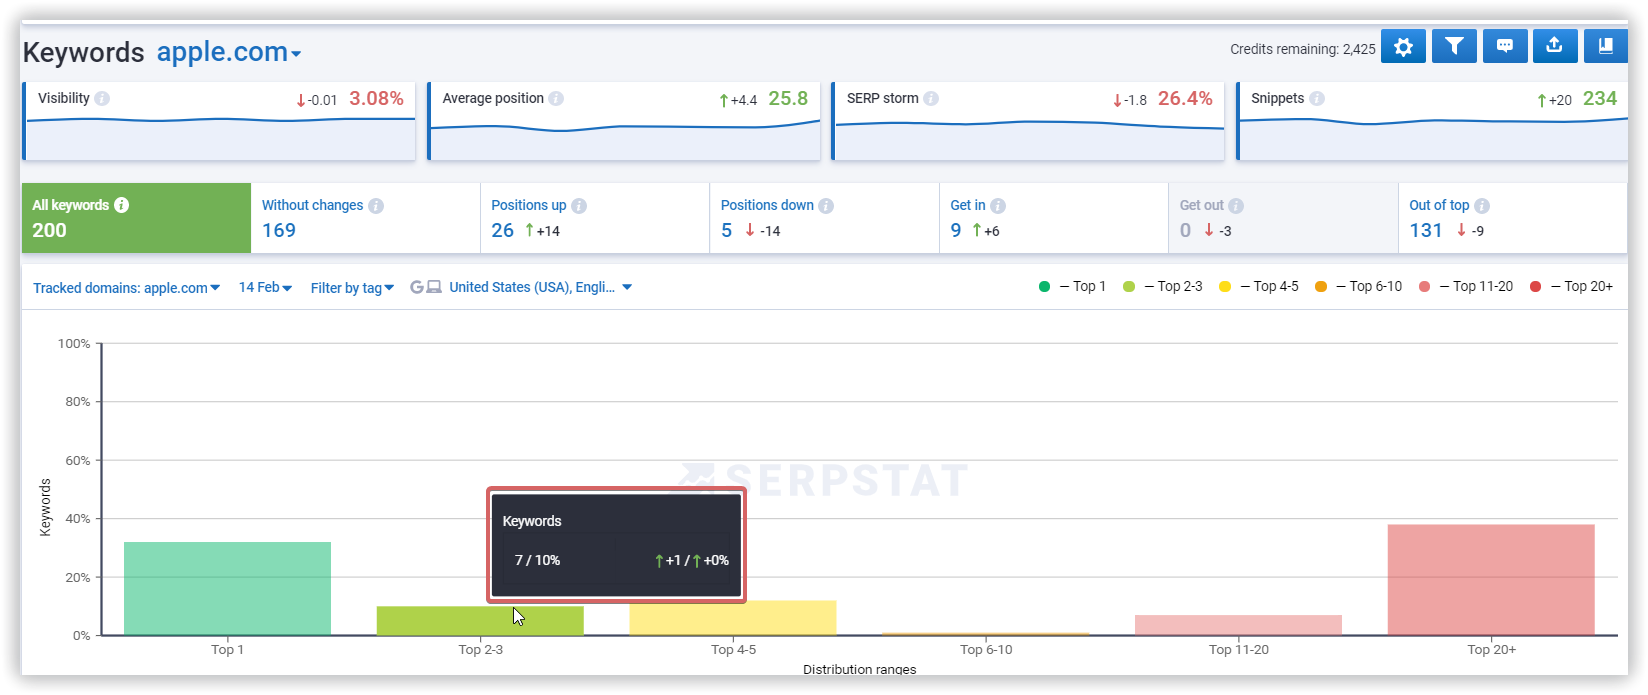Click the Credits remaining: 2,425 text
1648x695 pixels.
[1302, 49]
